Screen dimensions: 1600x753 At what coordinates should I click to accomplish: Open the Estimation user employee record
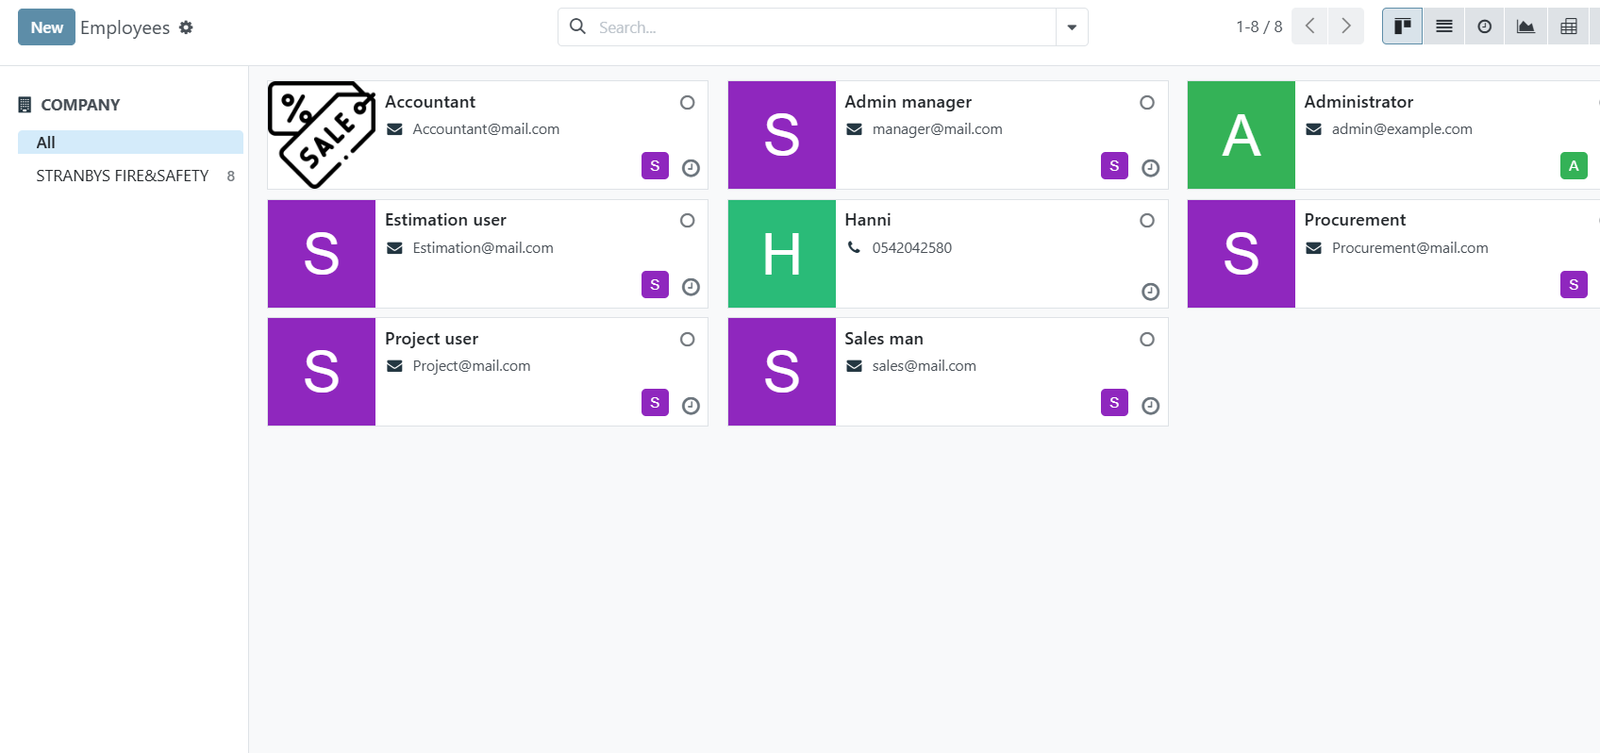tap(446, 220)
